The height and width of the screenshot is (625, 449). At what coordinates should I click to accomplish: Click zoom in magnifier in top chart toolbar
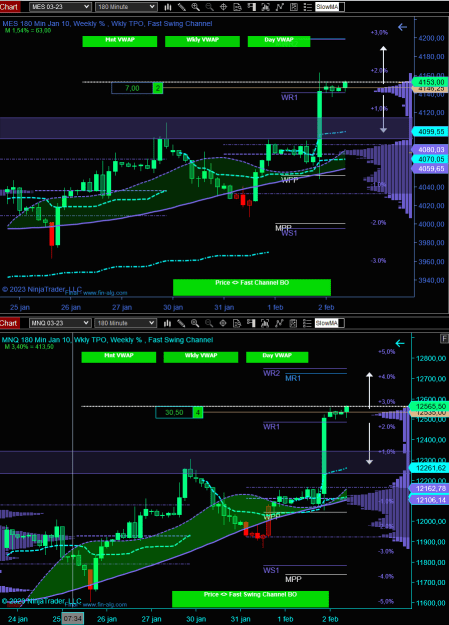click(x=195, y=7)
